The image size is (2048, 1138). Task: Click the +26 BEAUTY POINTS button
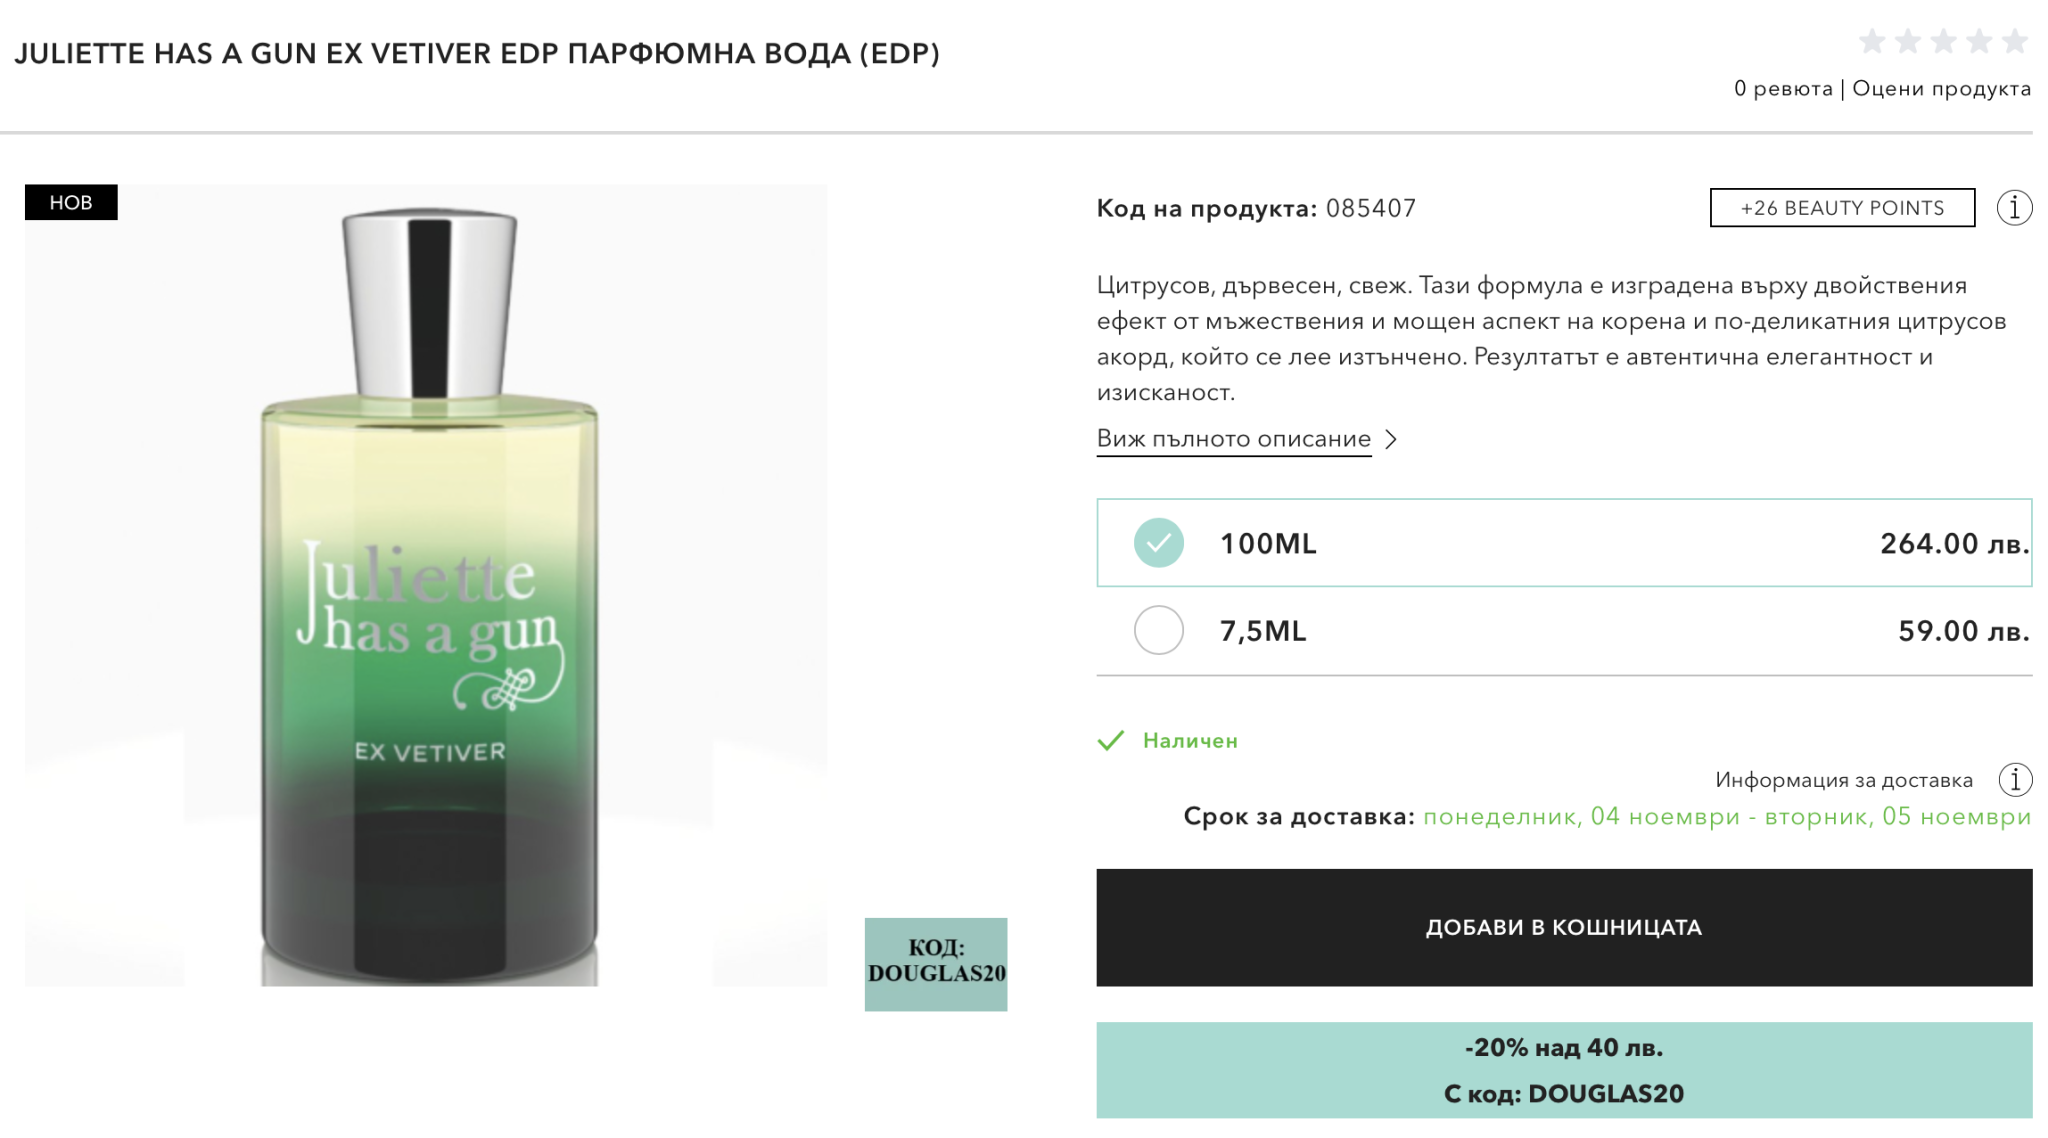tap(1841, 208)
